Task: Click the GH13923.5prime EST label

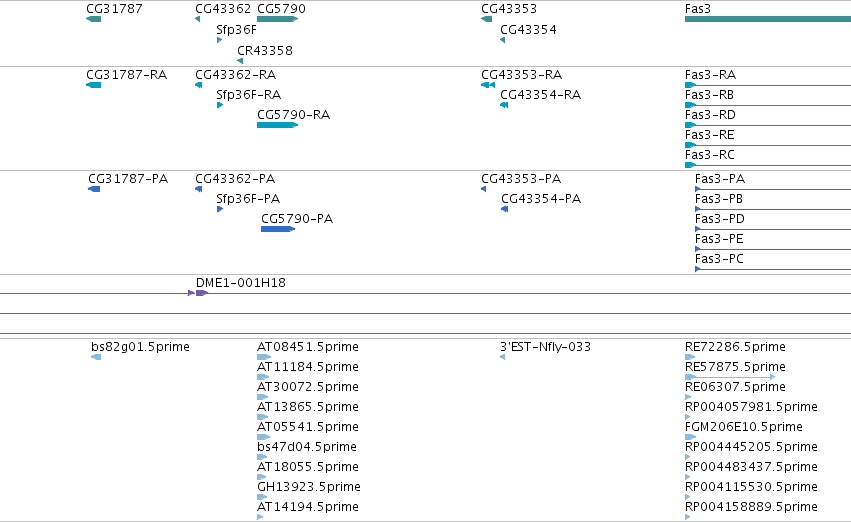Action: tap(309, 487)
